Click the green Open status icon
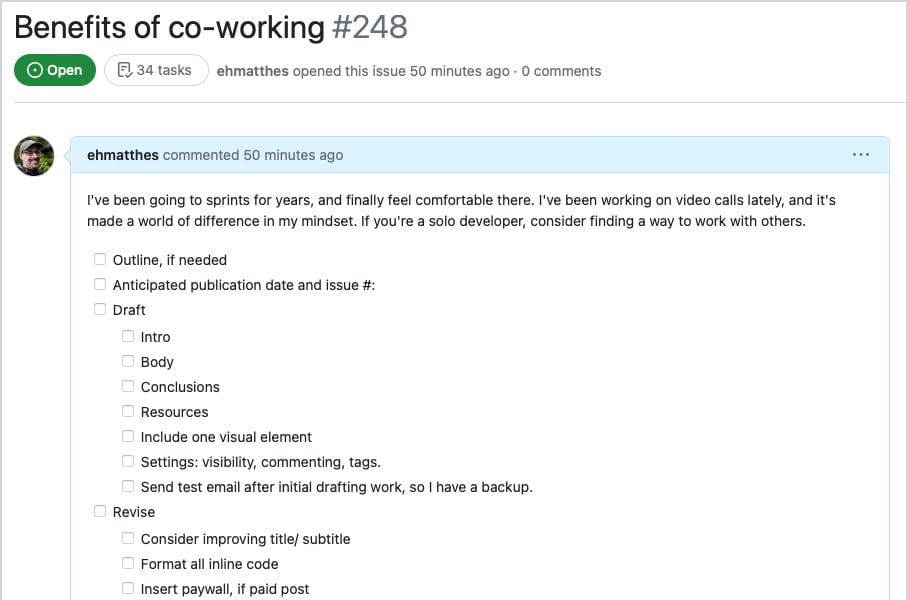Viewport: 908px width, 600px height. coord(33,70)
